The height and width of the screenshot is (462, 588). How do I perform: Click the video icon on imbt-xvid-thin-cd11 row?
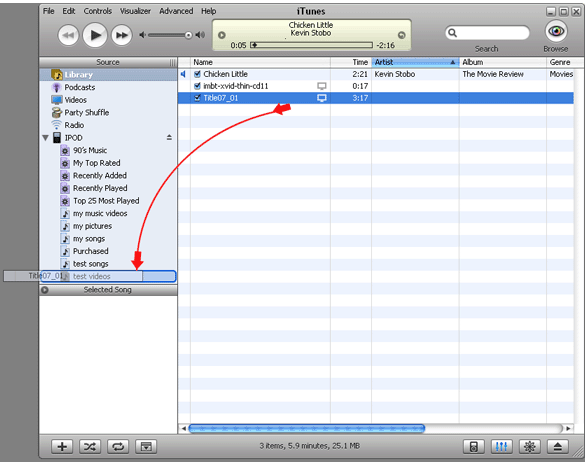322,86
